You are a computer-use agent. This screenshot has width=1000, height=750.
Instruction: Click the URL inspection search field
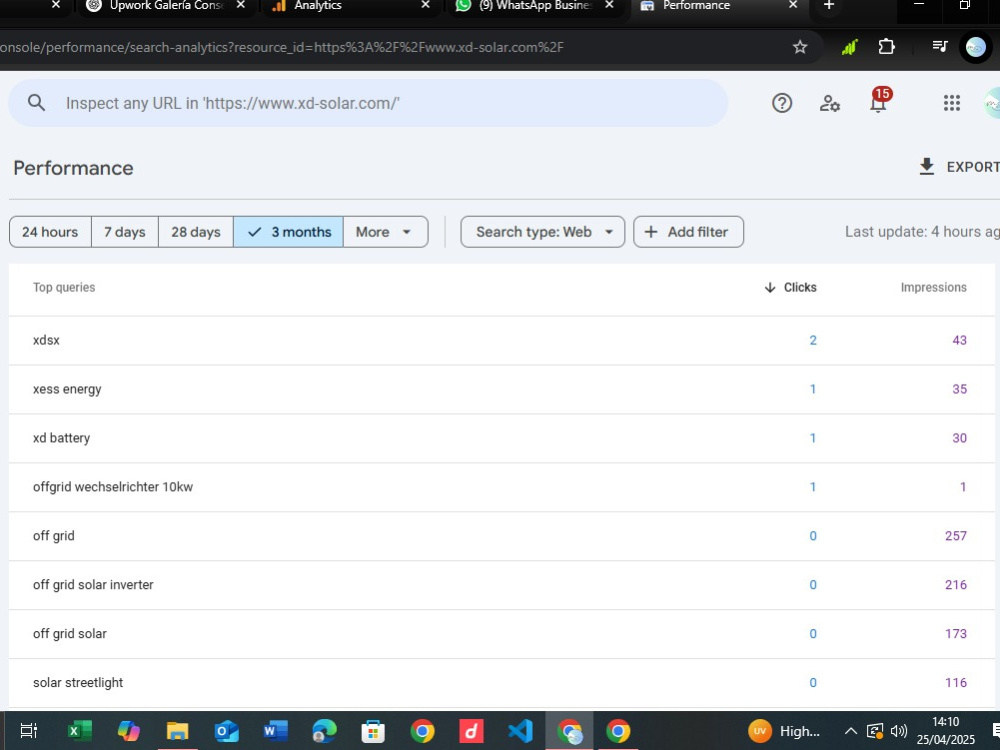pyautogui.click(x=368, y=103)
